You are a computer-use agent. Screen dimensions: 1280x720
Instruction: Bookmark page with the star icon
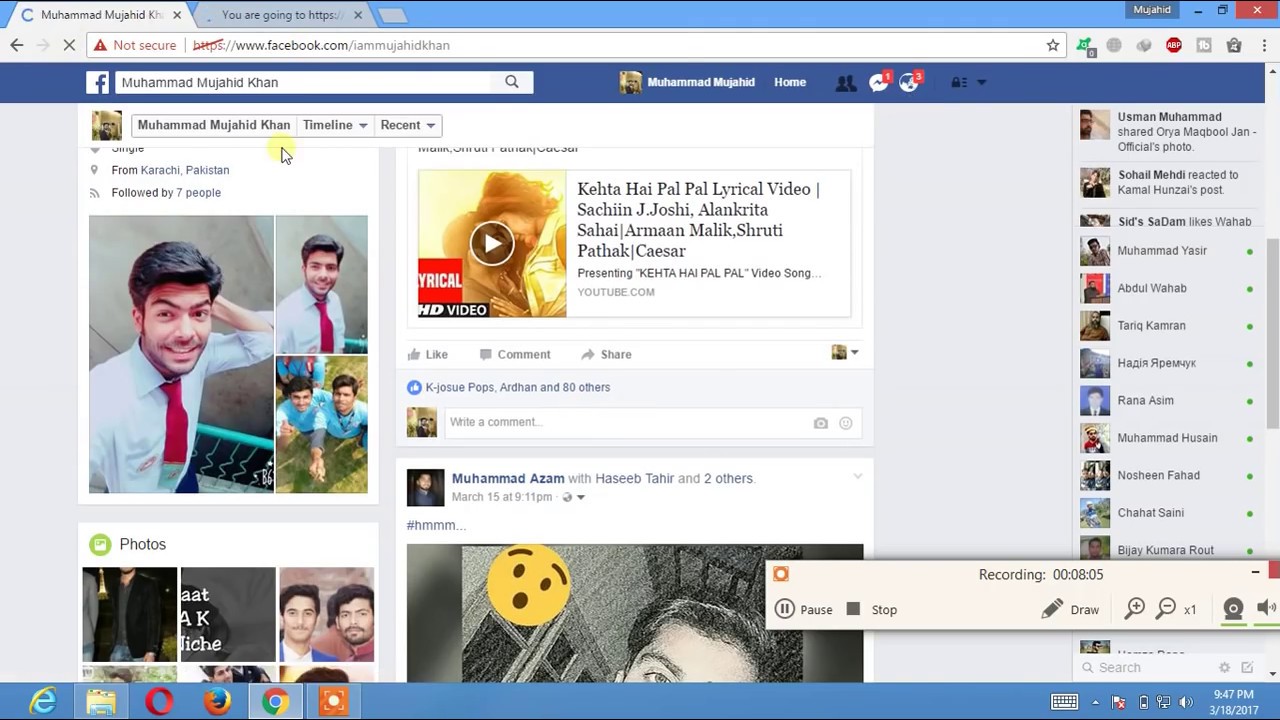click(1053, 45)
